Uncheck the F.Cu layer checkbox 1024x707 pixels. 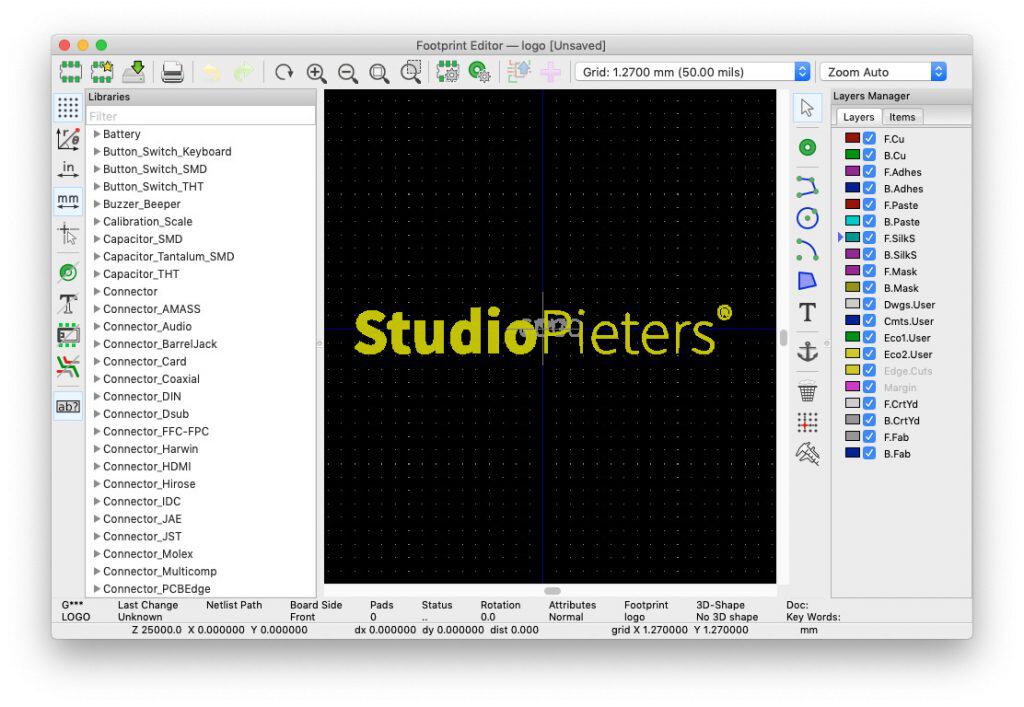click(869, 138)
